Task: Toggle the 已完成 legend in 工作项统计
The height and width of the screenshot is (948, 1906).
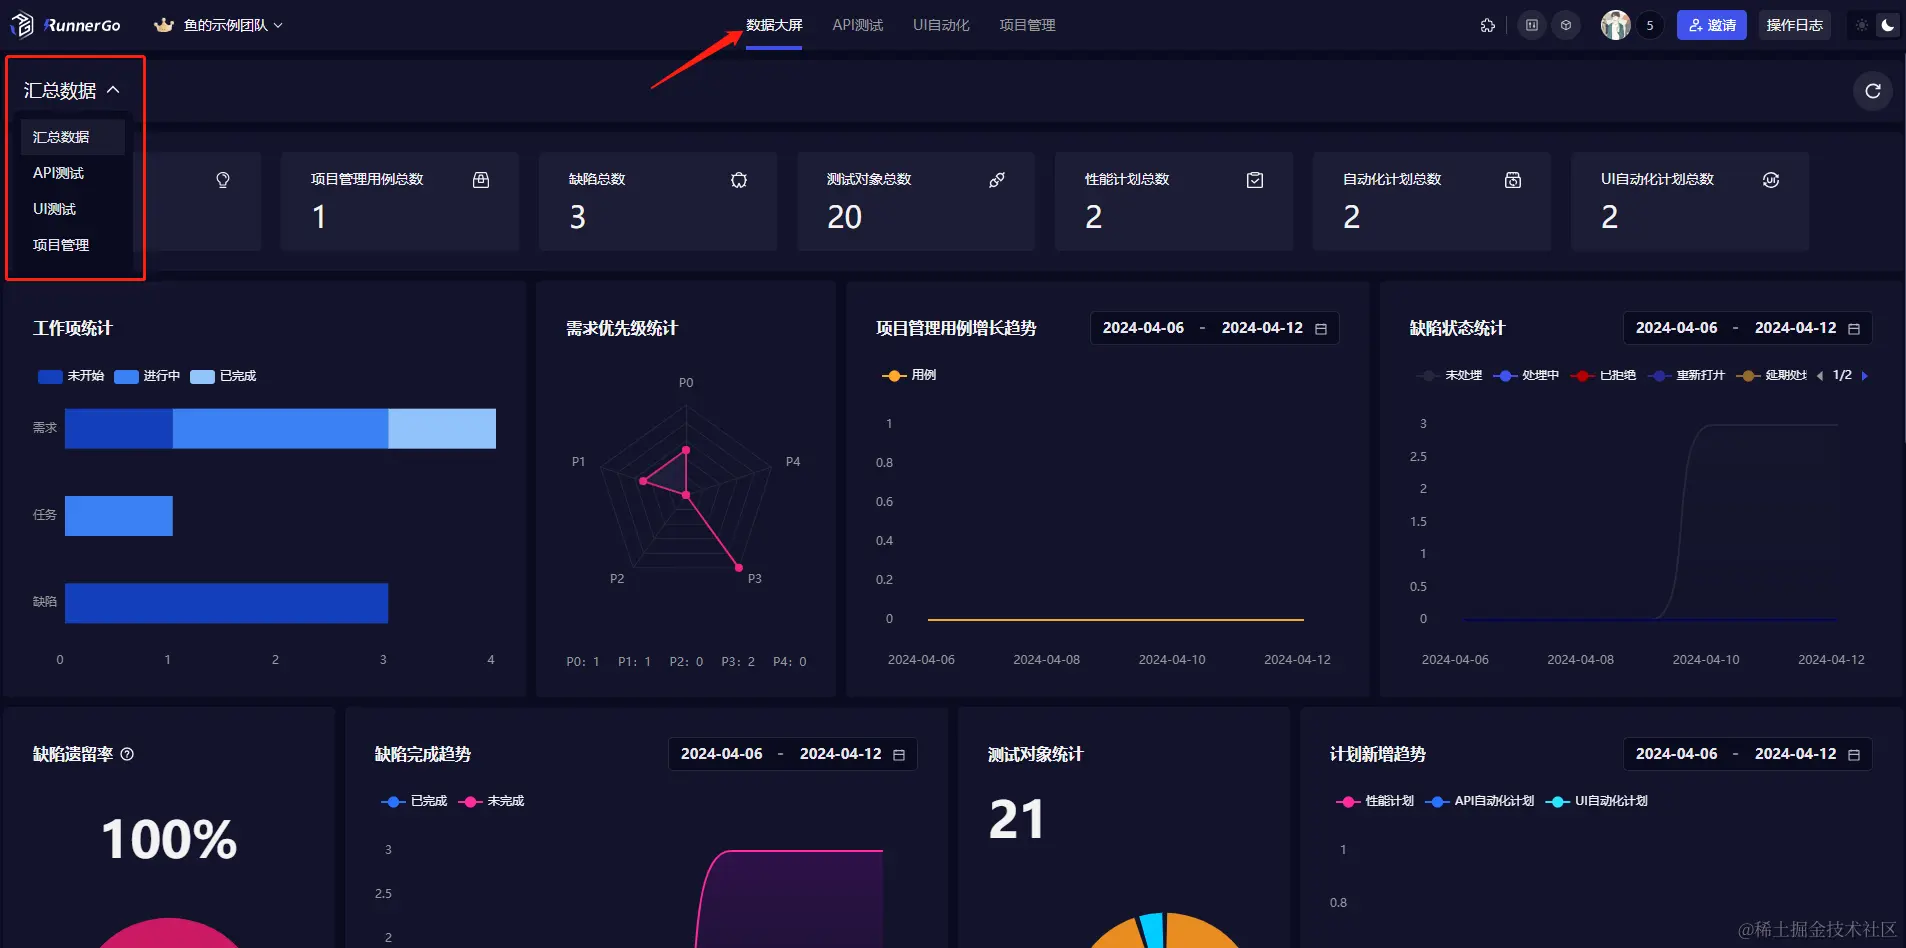Action: 223,376
